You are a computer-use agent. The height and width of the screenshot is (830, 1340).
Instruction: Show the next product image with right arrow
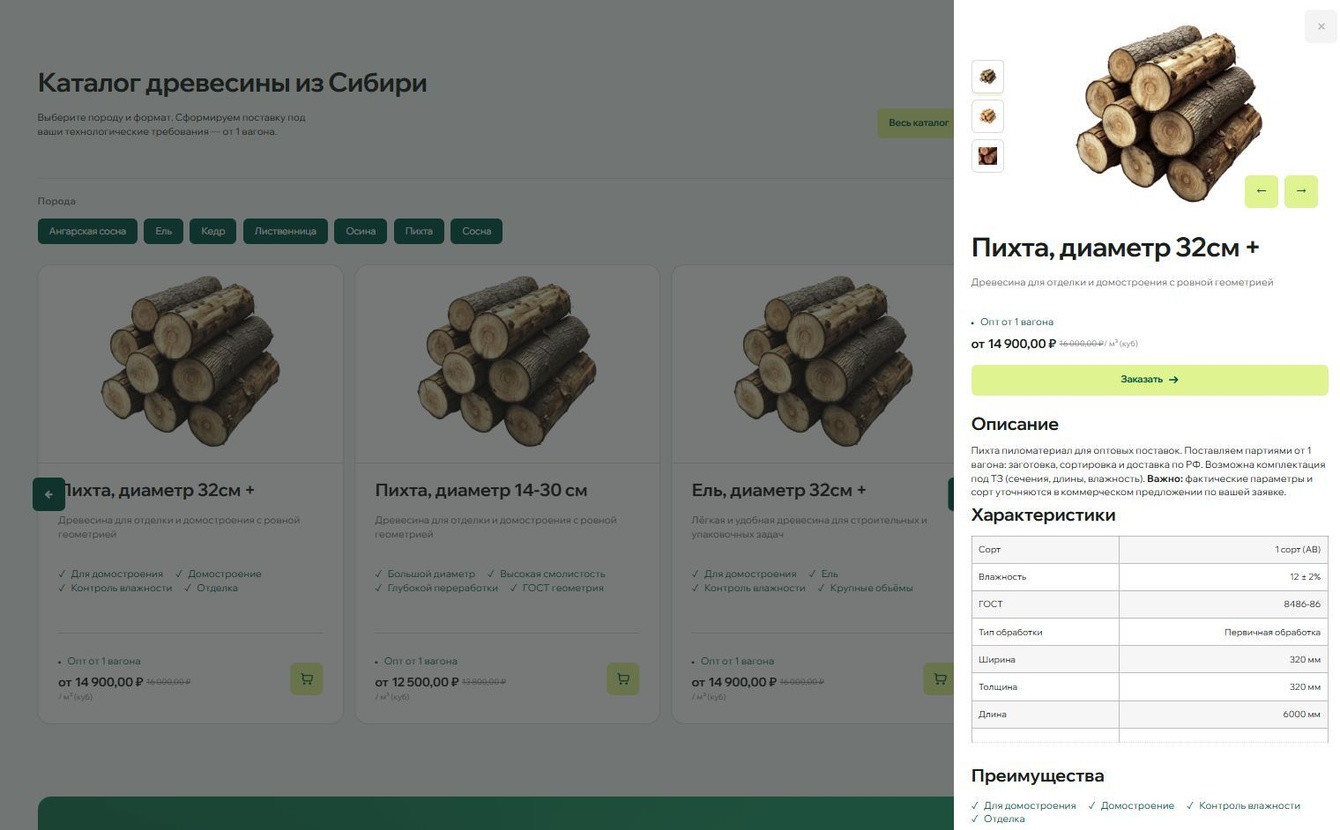tap(1301, 191)
